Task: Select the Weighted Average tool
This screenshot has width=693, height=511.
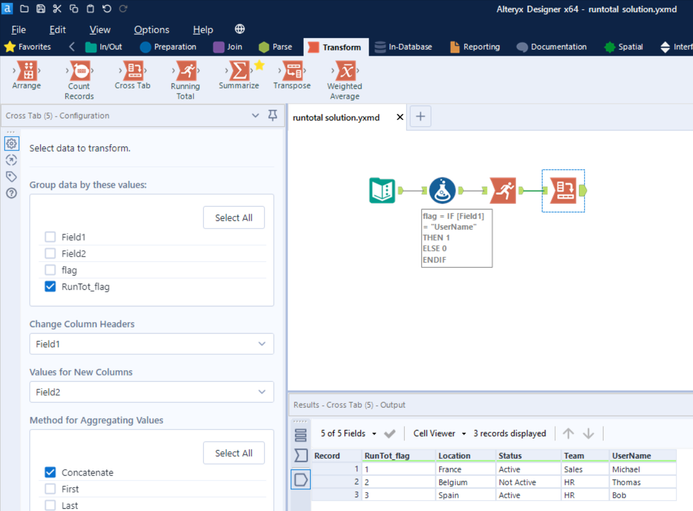Action: coord(345,71)
